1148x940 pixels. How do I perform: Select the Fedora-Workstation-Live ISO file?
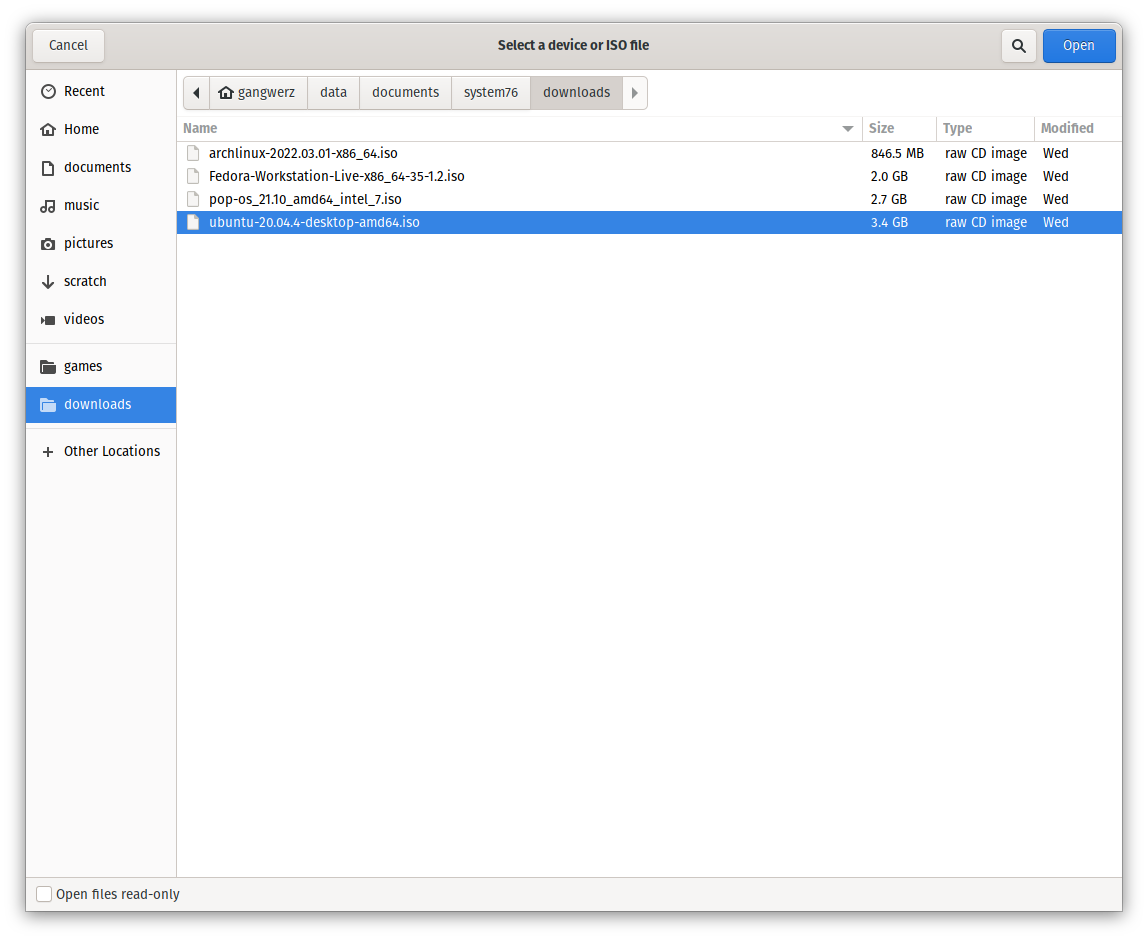(336, 175)
